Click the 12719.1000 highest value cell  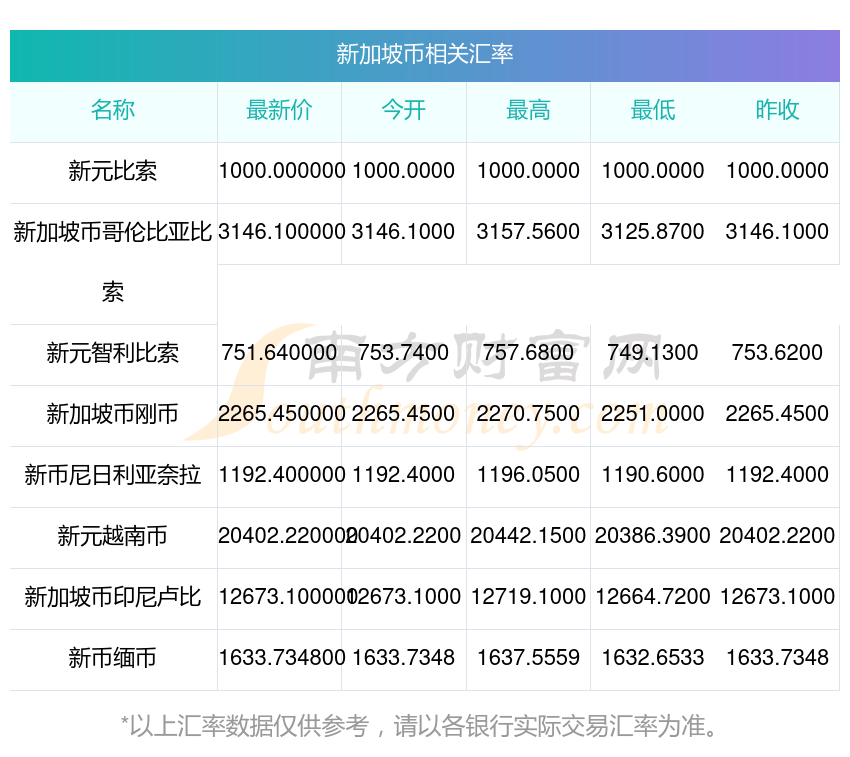pyautogui.click(x=528, y=596)
